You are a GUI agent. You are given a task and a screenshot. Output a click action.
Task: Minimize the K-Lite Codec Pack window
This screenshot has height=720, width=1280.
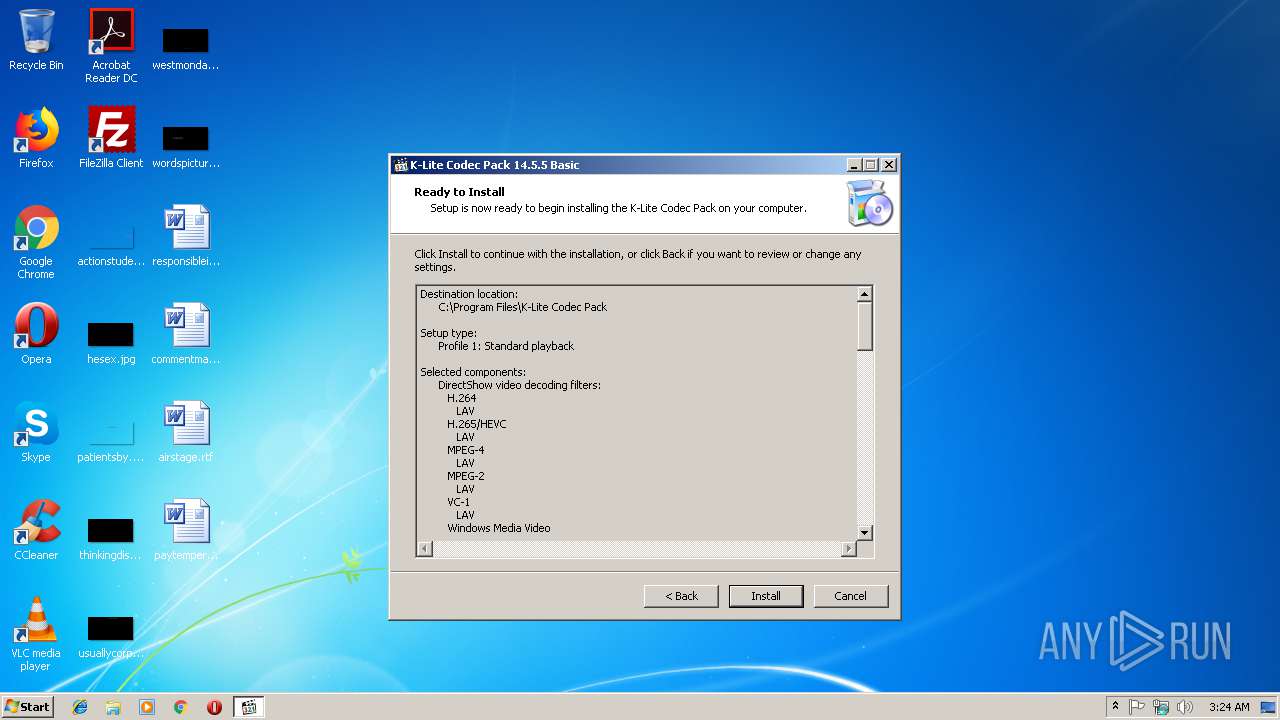854,165
